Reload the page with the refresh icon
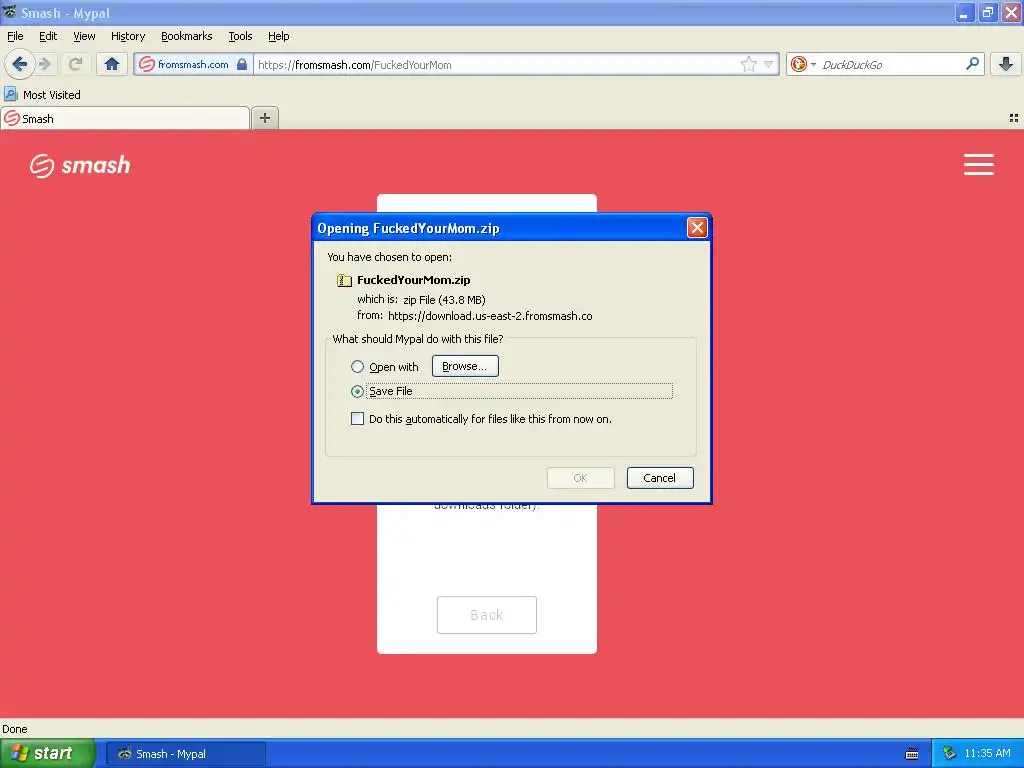The height and width of the screenshot is (768, 1024). point(75,64)
